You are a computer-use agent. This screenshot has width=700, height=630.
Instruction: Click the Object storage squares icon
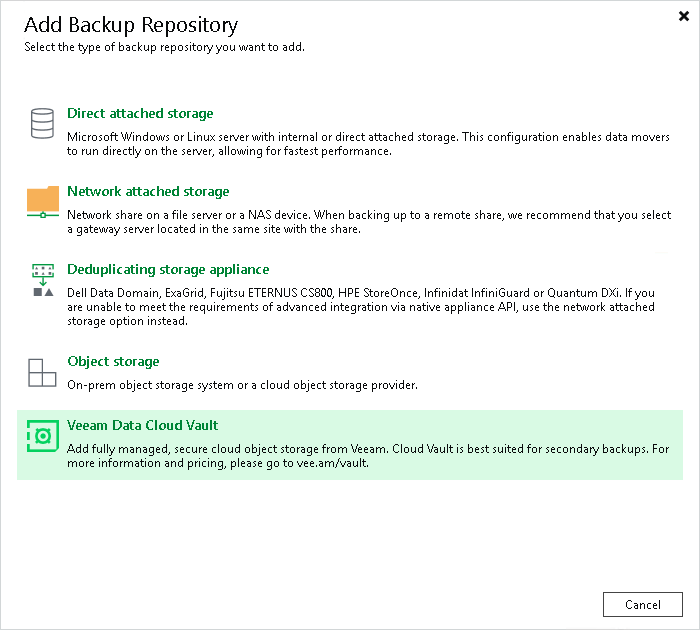point(42,372)
